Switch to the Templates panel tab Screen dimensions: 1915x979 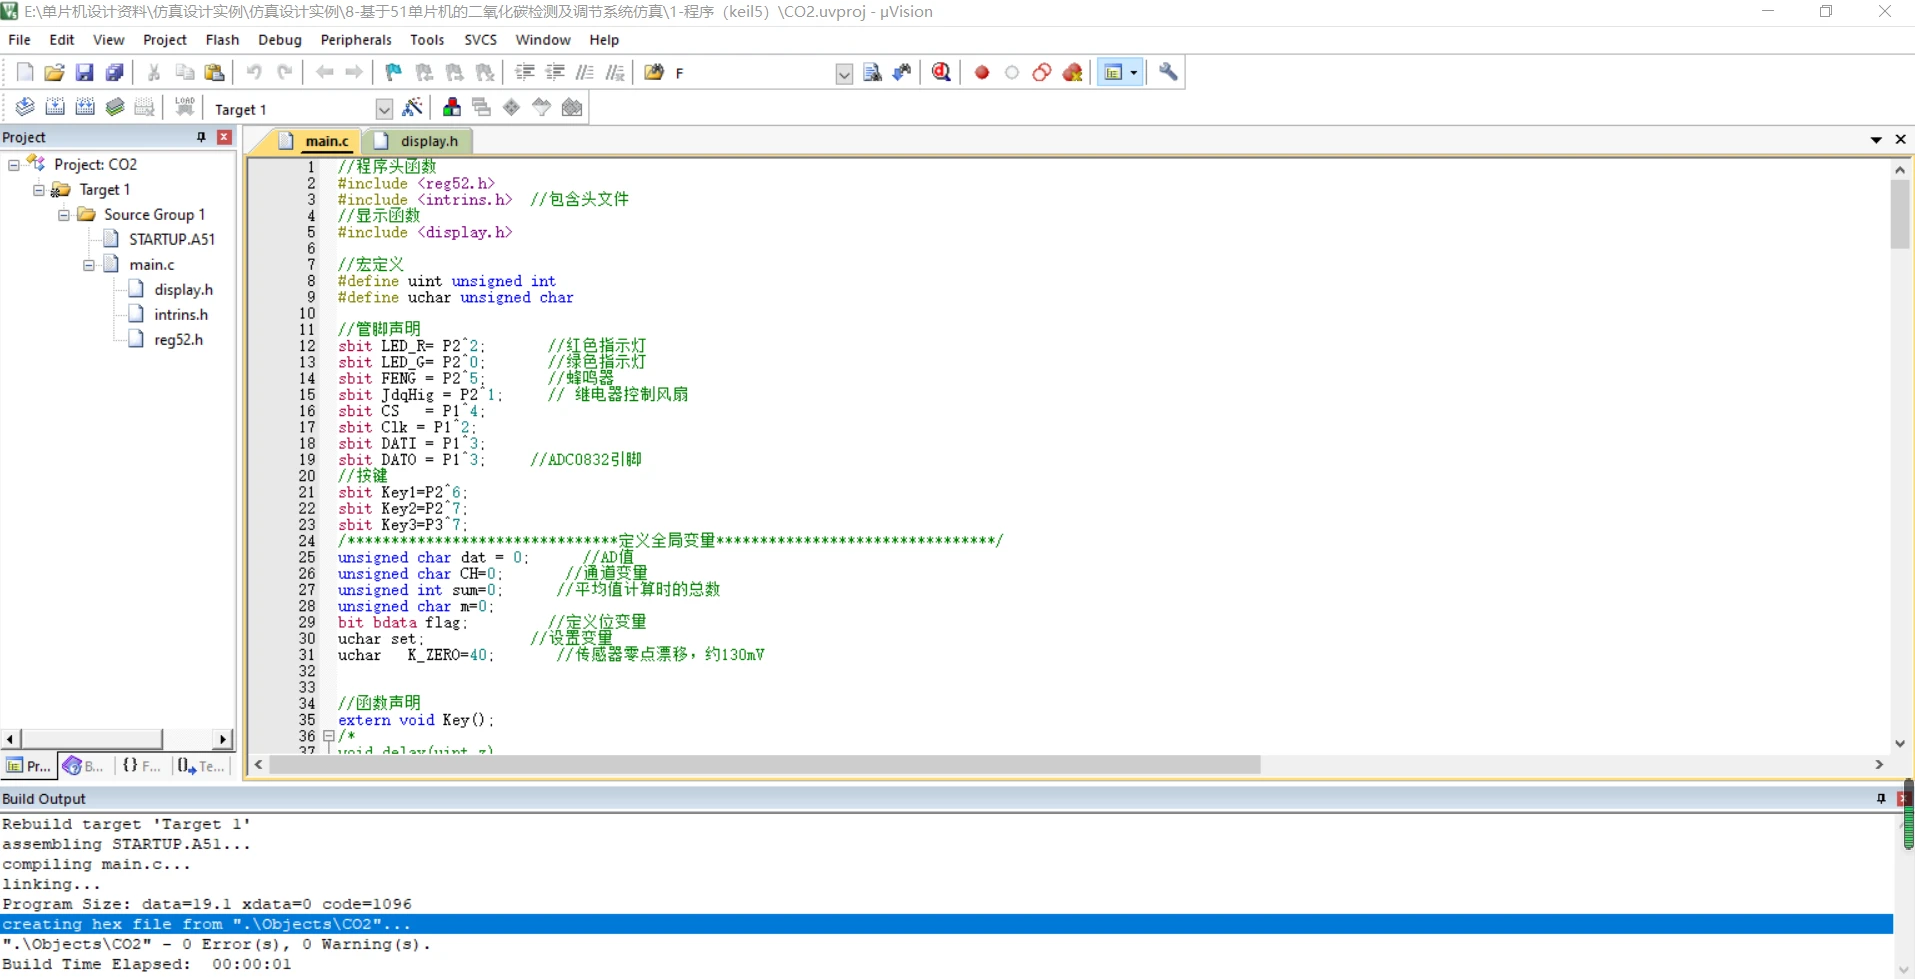[201, 766]
